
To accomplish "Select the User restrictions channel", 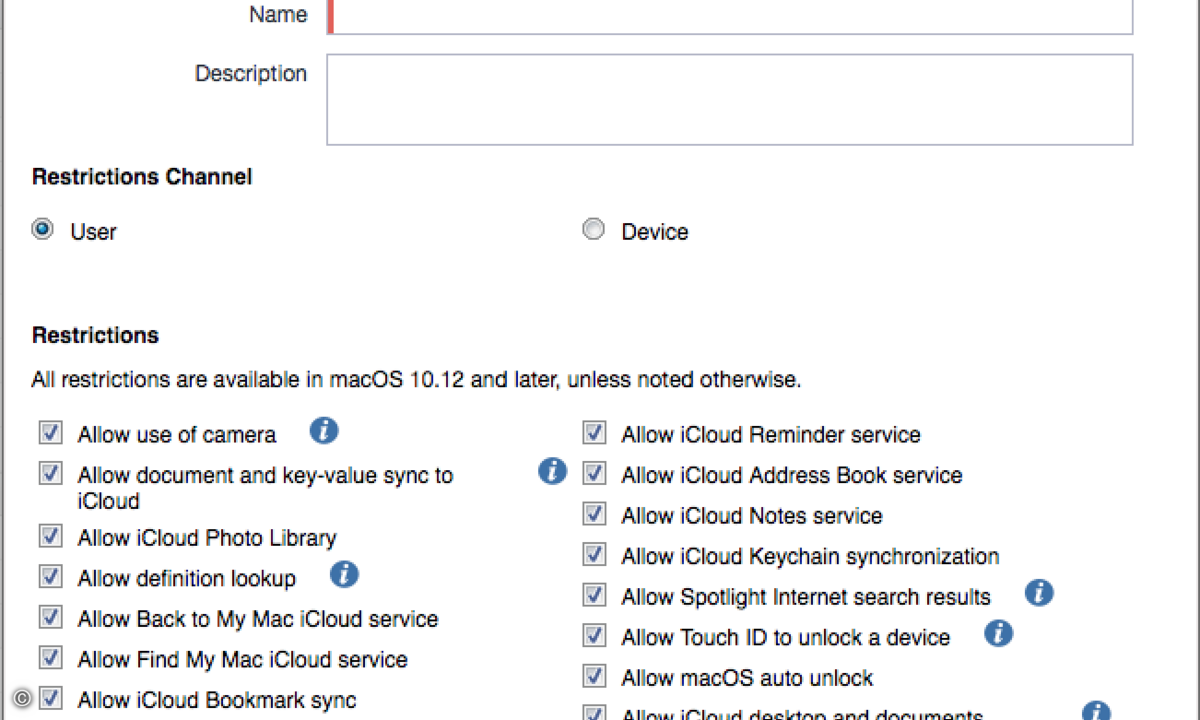I will click(x=42, y=230).
